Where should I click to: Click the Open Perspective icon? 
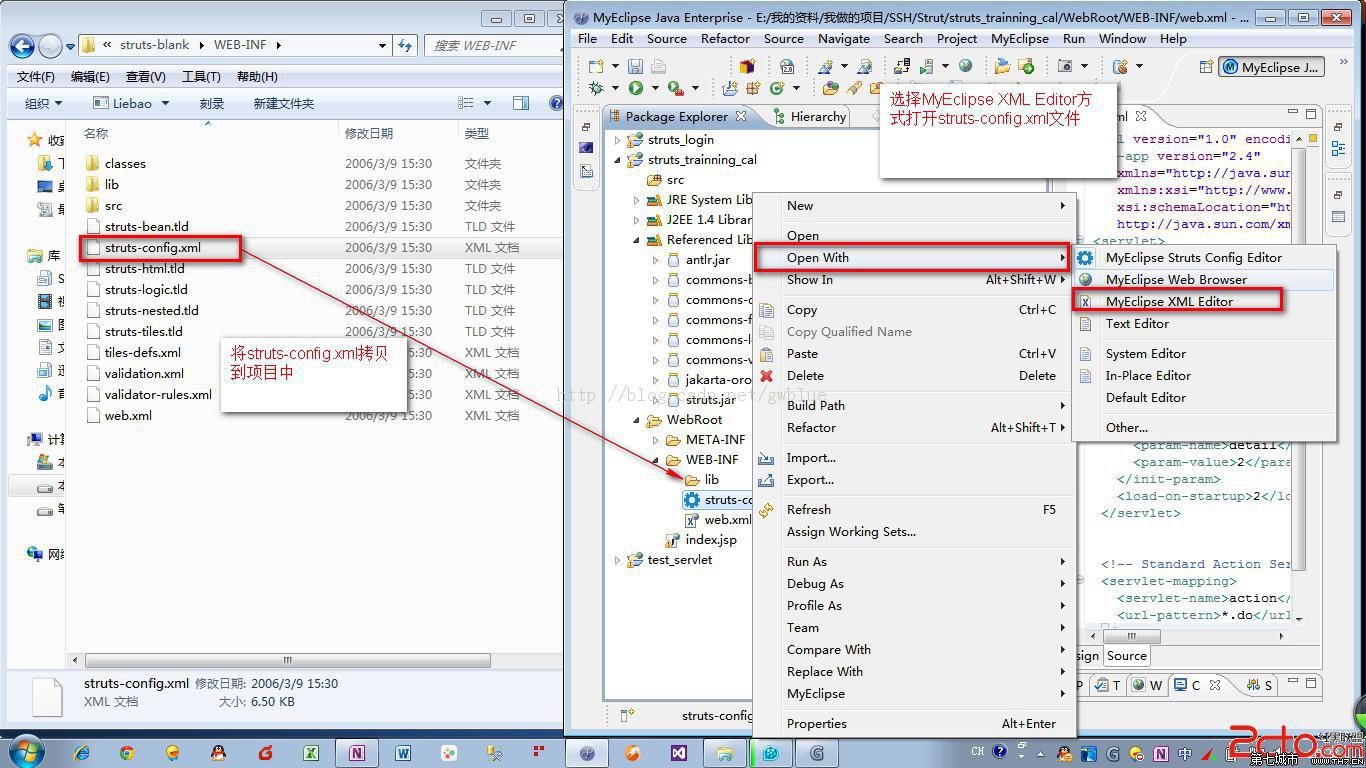pyautogui.click(x=1206, y=67)
